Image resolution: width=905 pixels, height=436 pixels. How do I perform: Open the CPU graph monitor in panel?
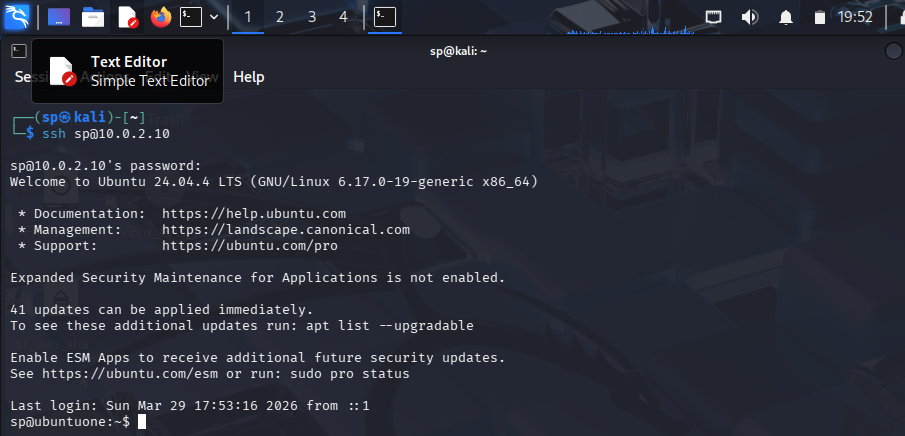(630, 30)
